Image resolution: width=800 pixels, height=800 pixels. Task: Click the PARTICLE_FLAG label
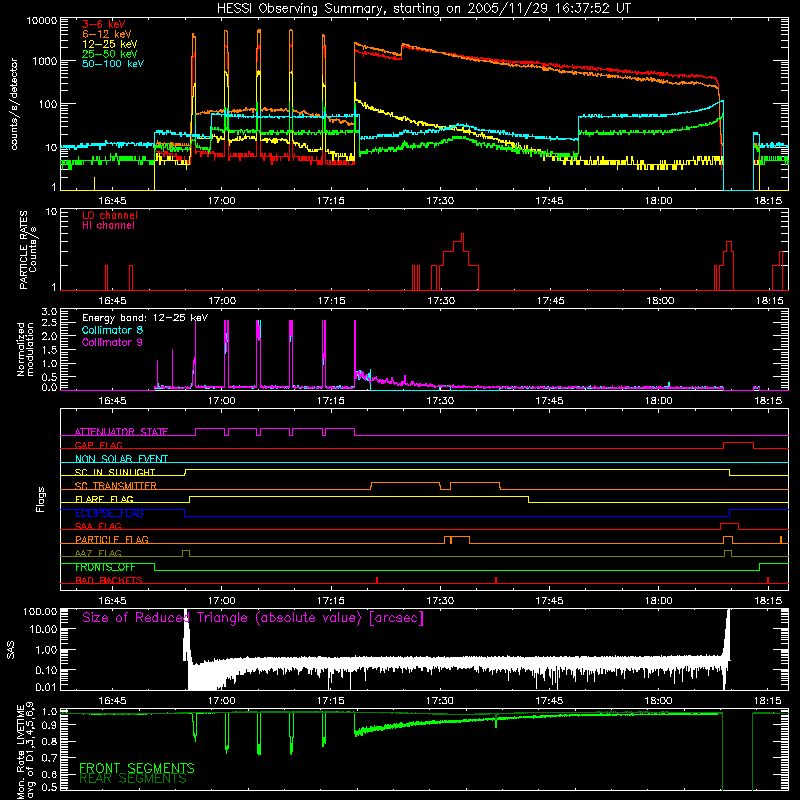pyautogui.click(x=112, y=540)
